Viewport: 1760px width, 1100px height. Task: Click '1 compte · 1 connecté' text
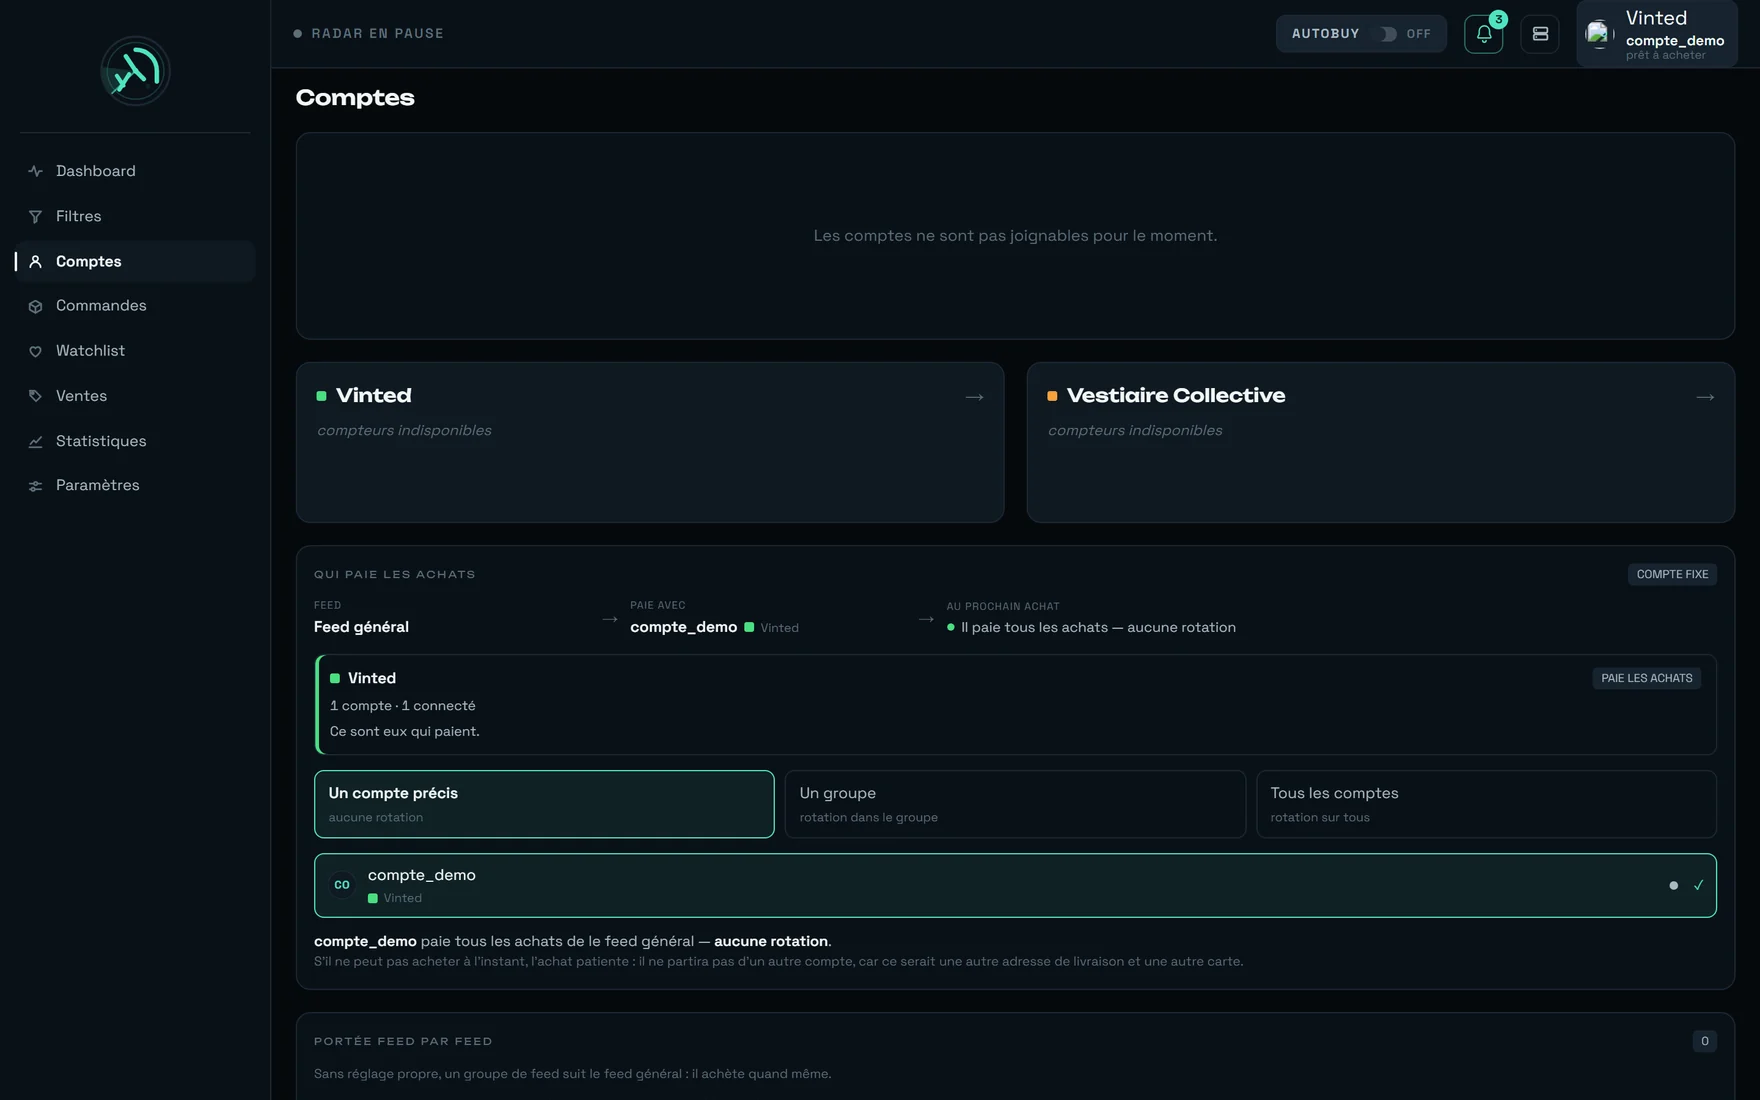point(403,706)
